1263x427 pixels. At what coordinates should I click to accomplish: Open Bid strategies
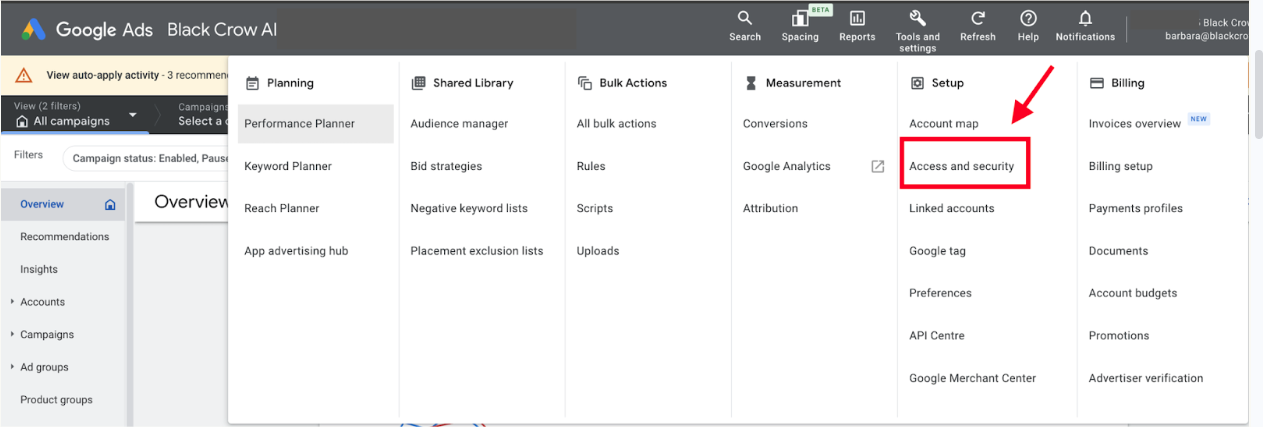click(x=446, y=166)
